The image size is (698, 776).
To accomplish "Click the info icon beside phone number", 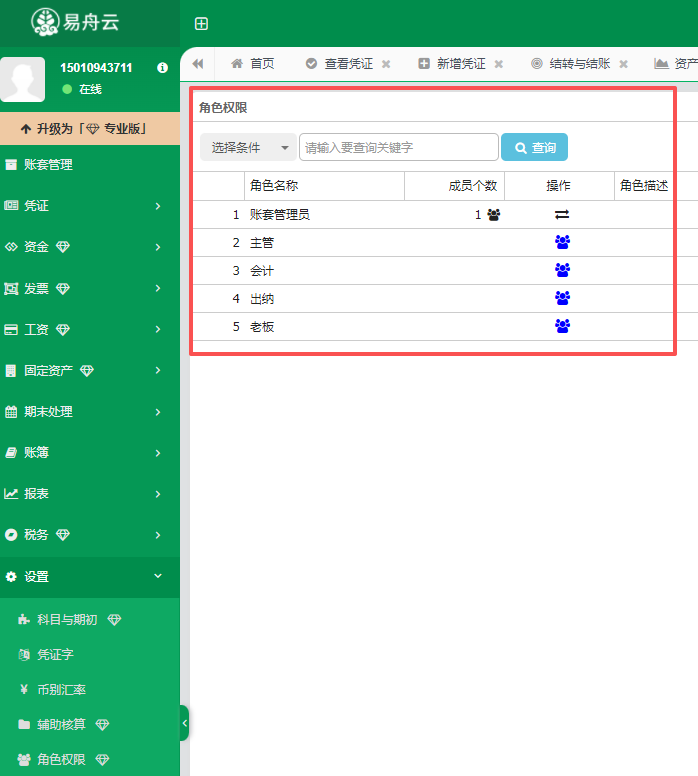I will (x=162, y=68).
